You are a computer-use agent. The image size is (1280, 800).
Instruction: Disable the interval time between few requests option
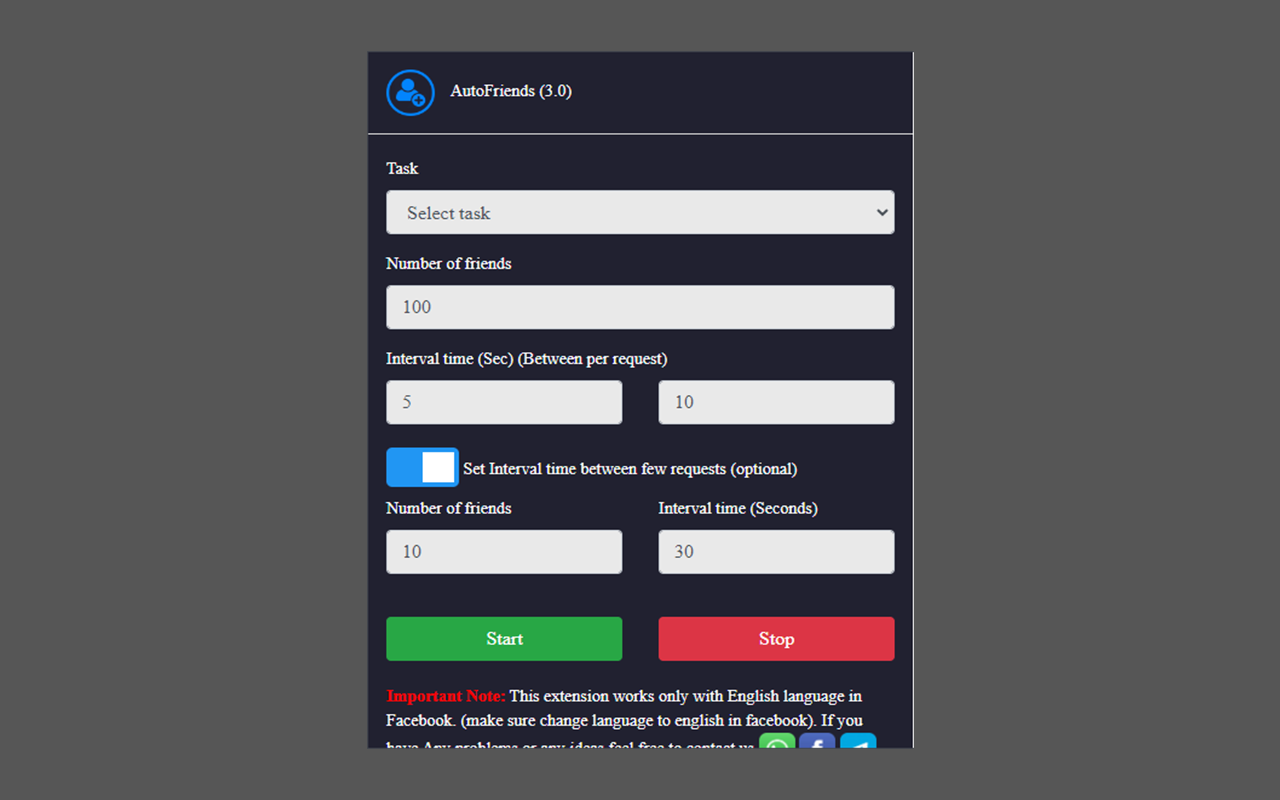click(421, 467)
